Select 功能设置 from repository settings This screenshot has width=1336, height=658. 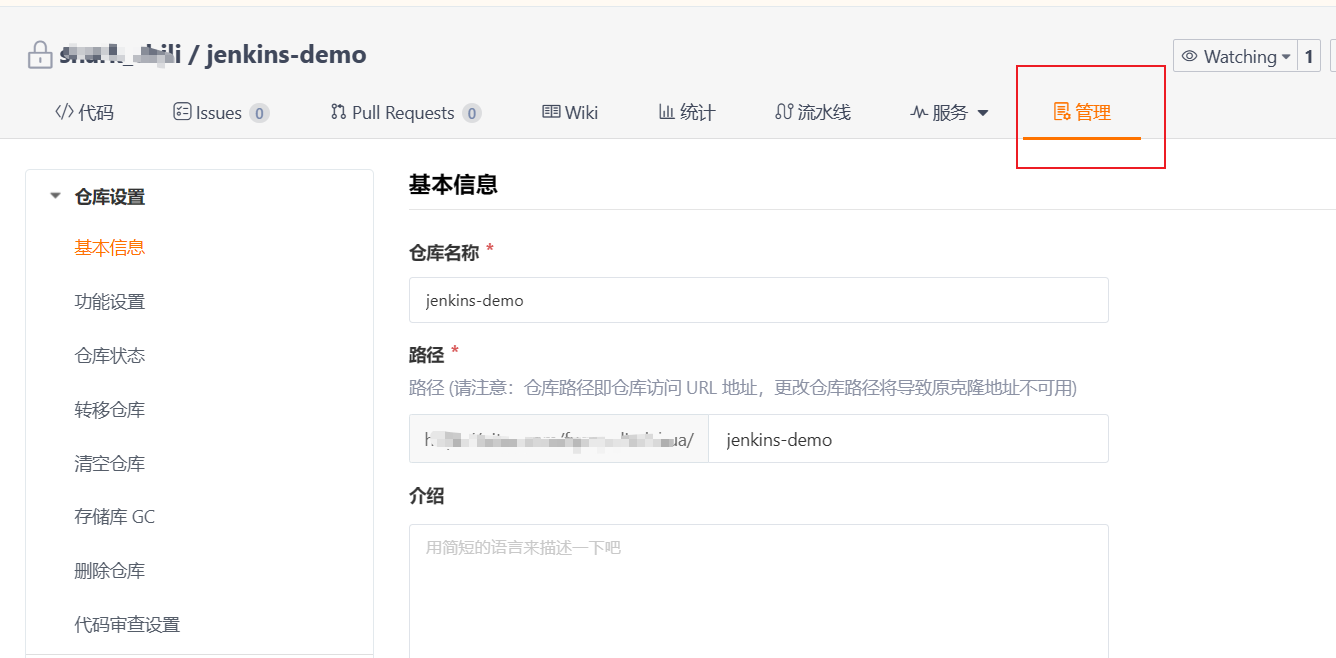click(x=110, y=301)
